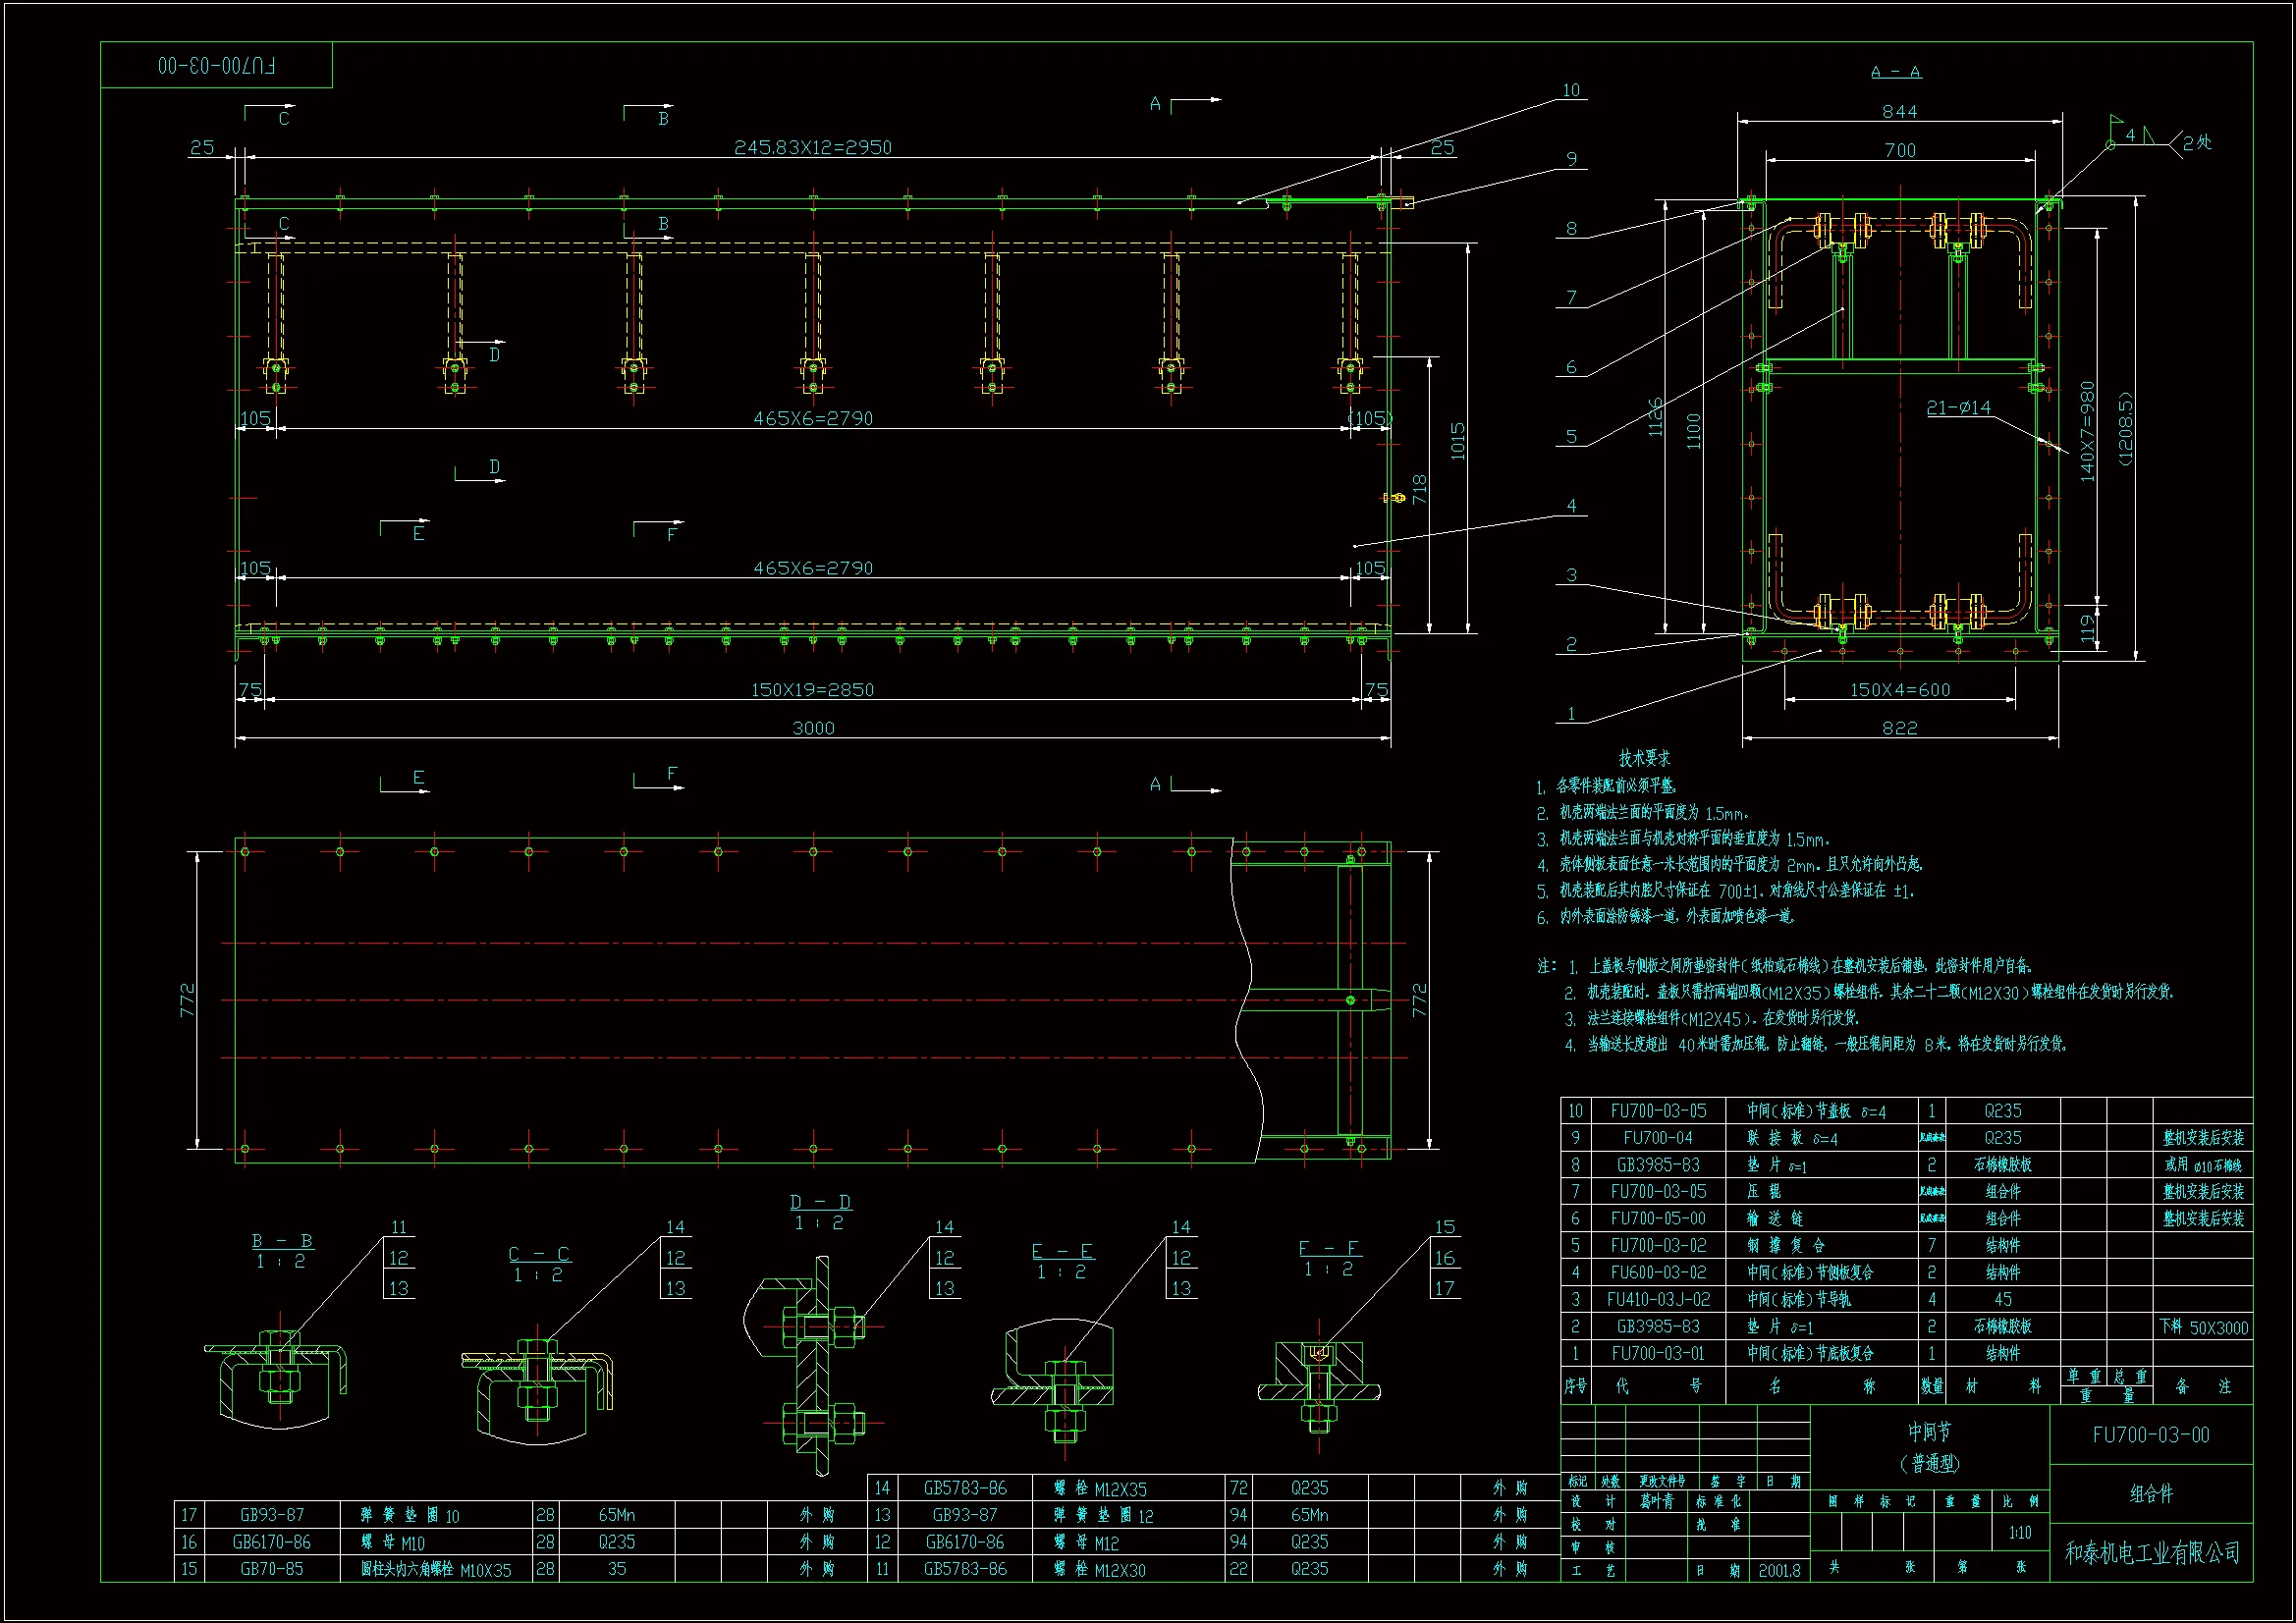Screen dimensions: 2296x1623
Task: Click the 844 width dimension in A-A view
Action: (x=1899, y=112)
